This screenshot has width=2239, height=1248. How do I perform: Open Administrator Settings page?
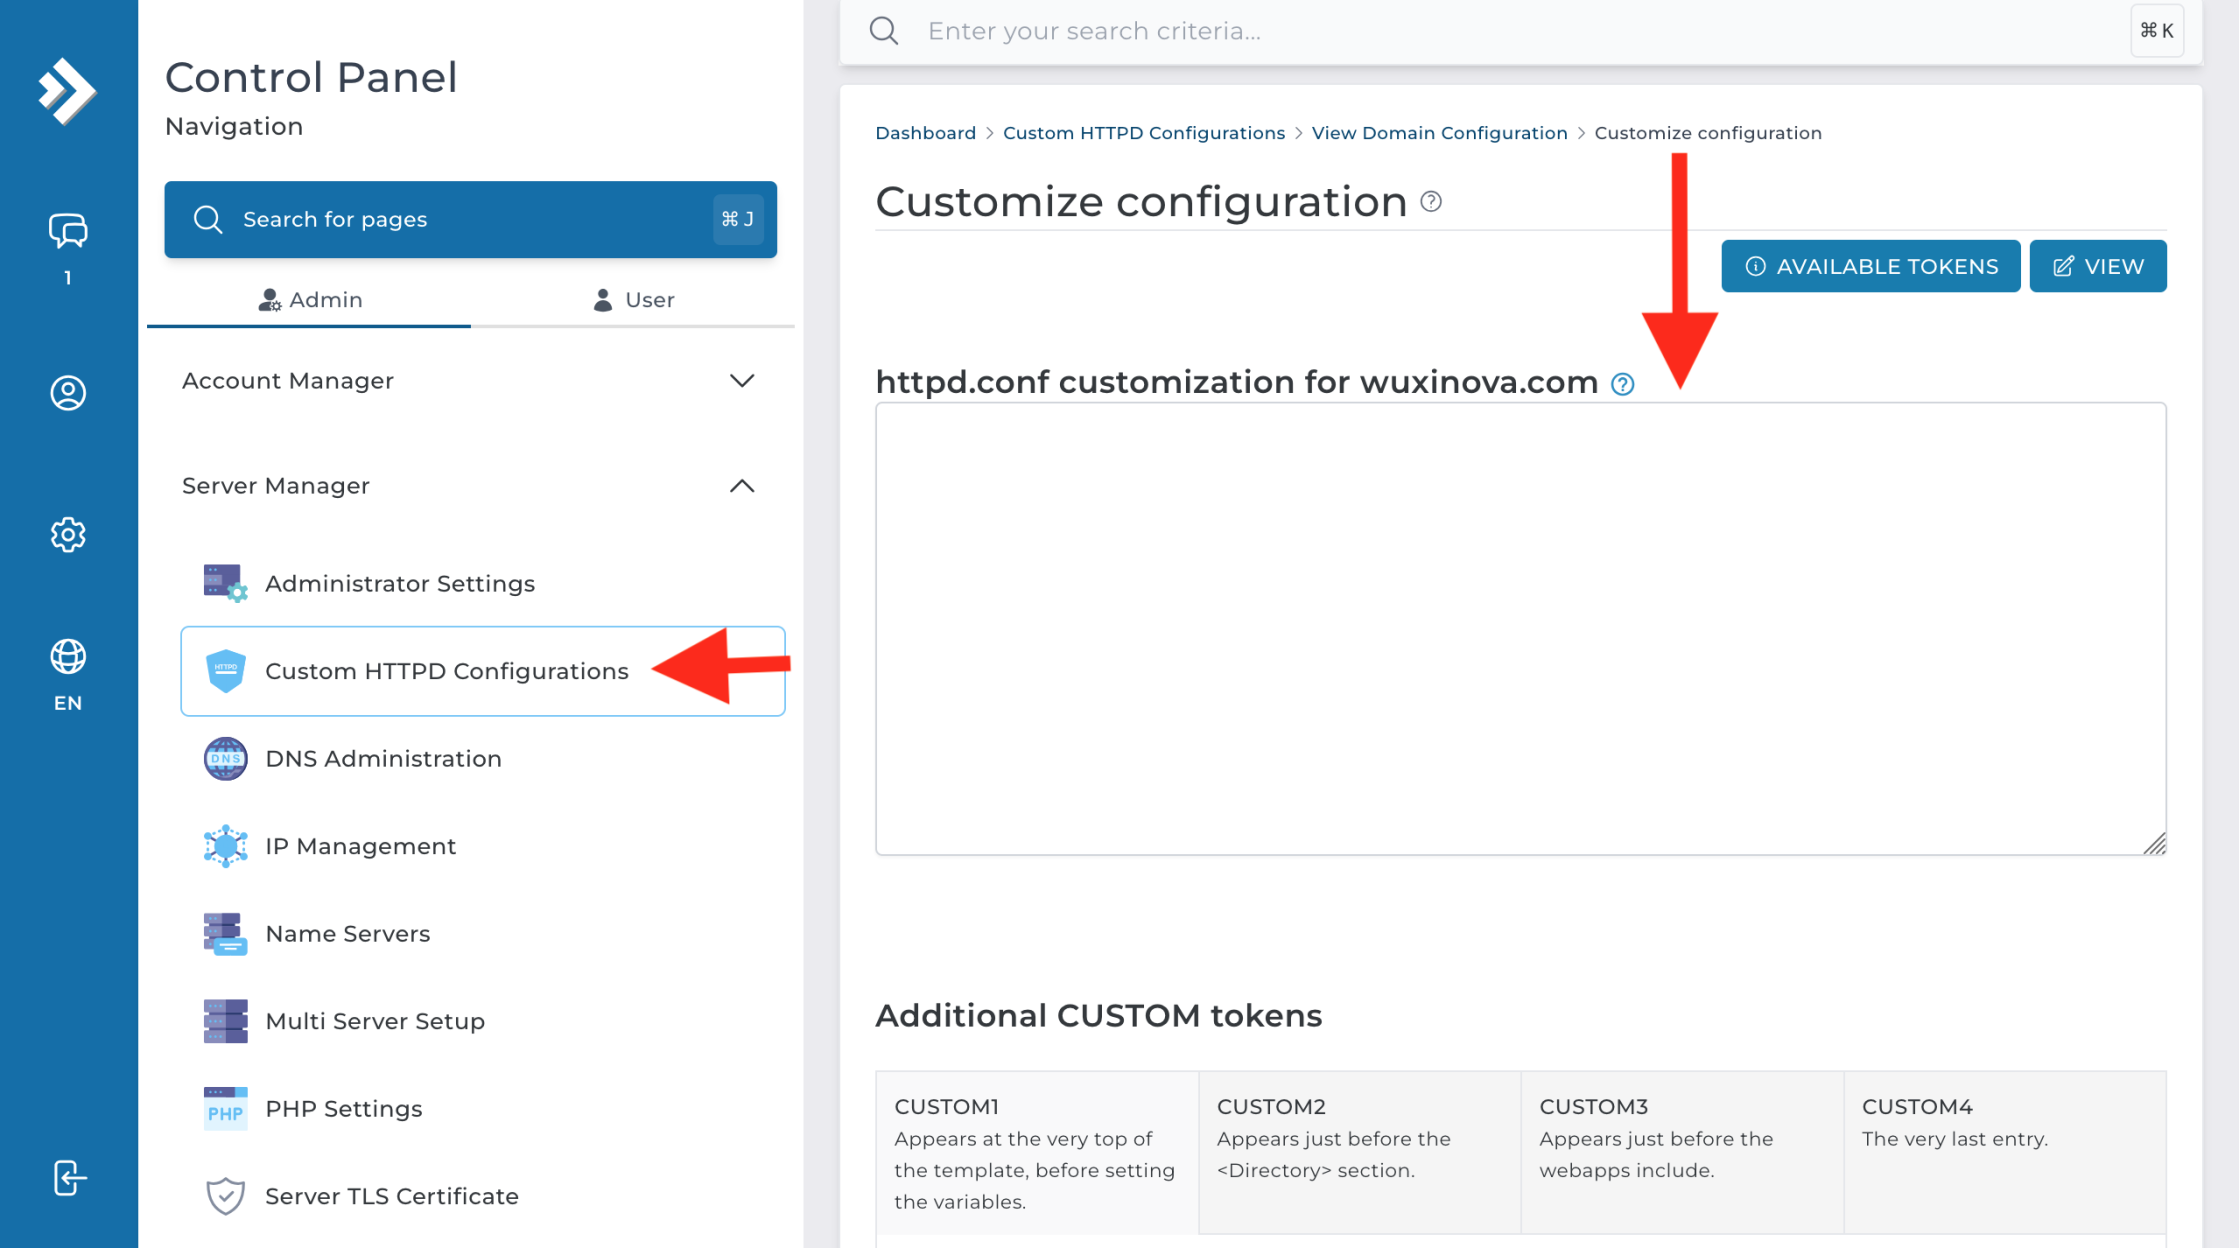coord(483,584)
